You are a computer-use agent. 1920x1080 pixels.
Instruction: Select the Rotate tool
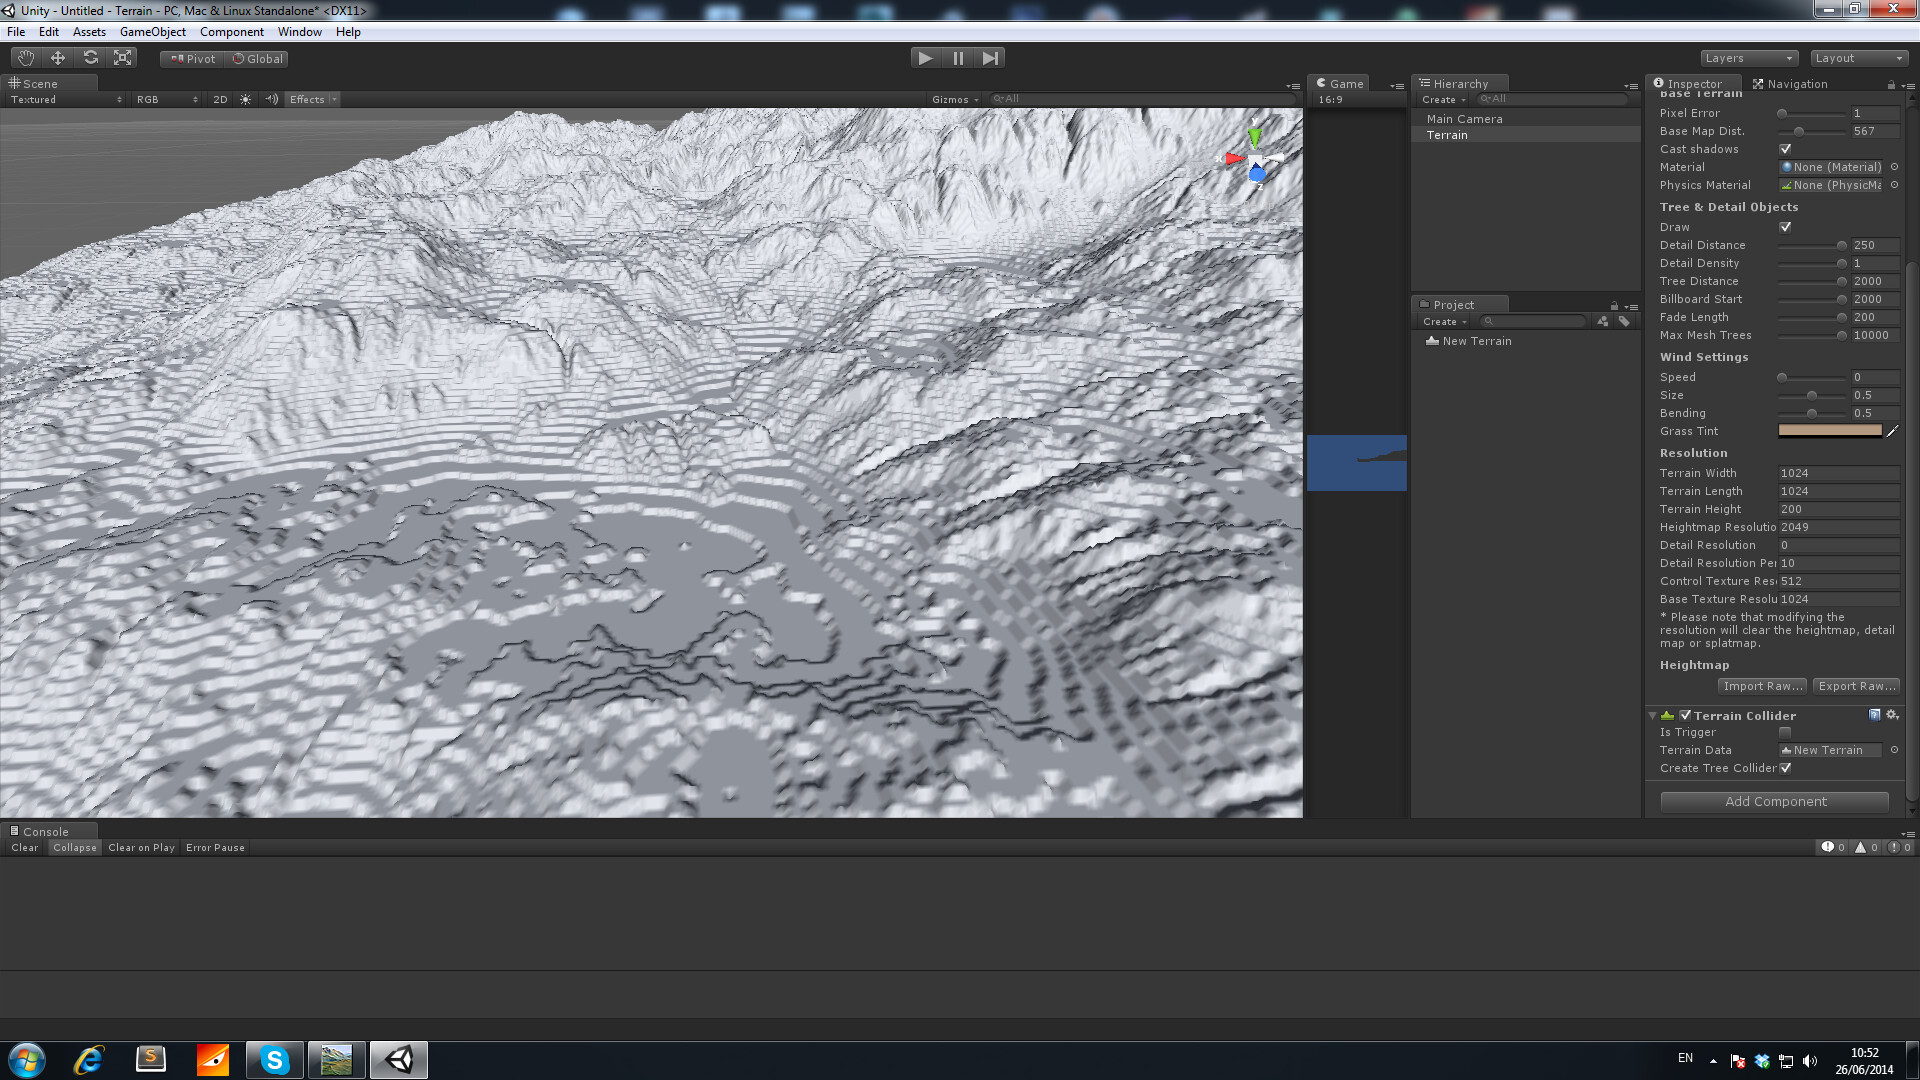(90, 57)
